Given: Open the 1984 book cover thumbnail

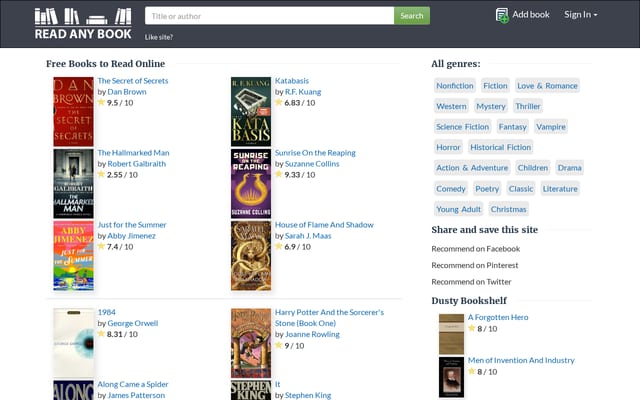Looking at the screenshot, I should [73, 343].
